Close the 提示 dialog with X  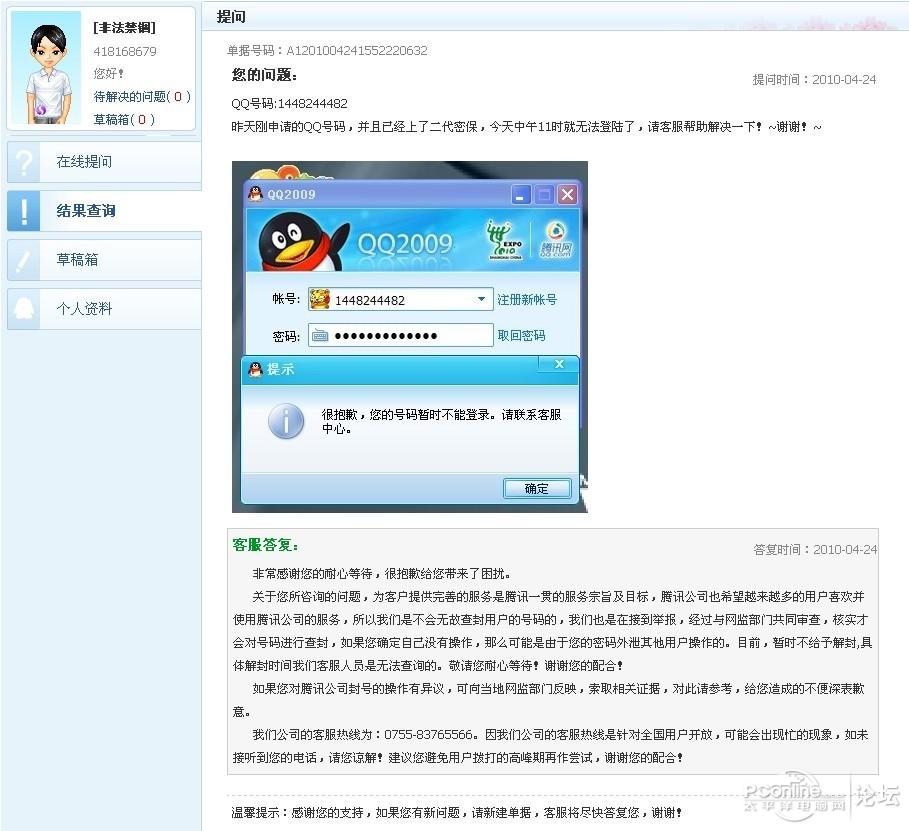point(559,364)
